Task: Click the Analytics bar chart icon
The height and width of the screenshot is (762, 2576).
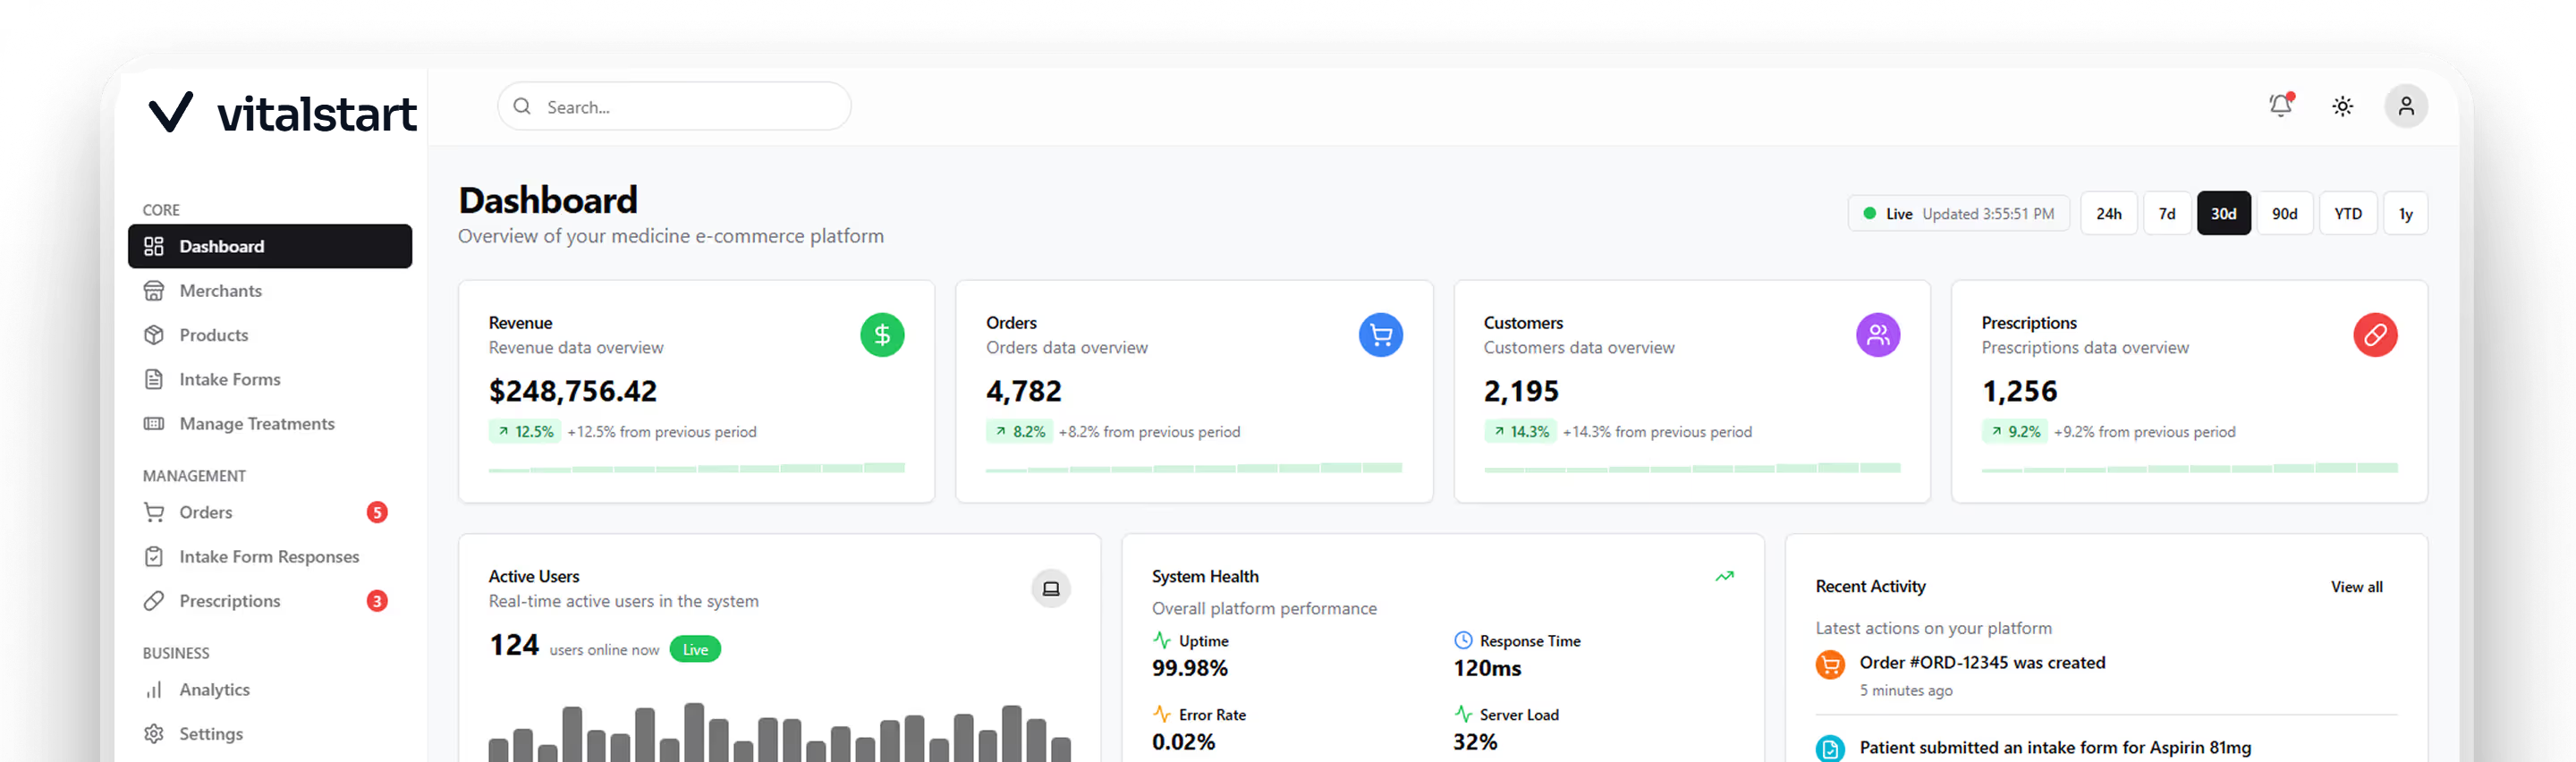Action: [153, 690]
